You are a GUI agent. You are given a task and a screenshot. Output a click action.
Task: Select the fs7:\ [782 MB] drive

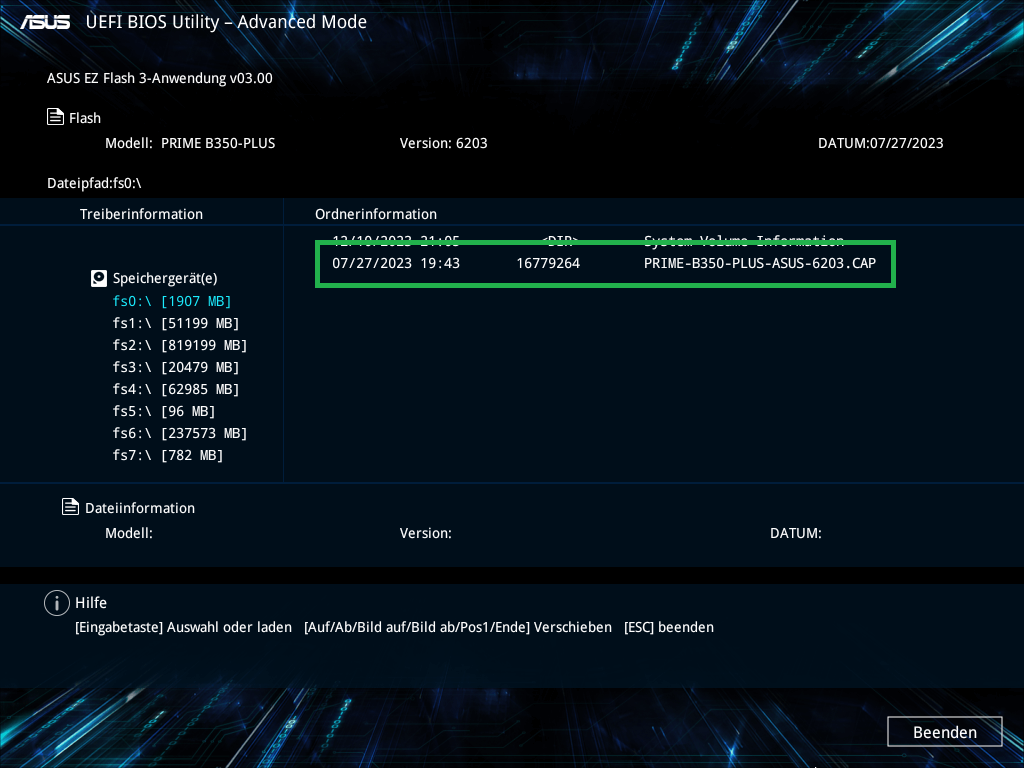pyautogui.click(x=168, y=455)
